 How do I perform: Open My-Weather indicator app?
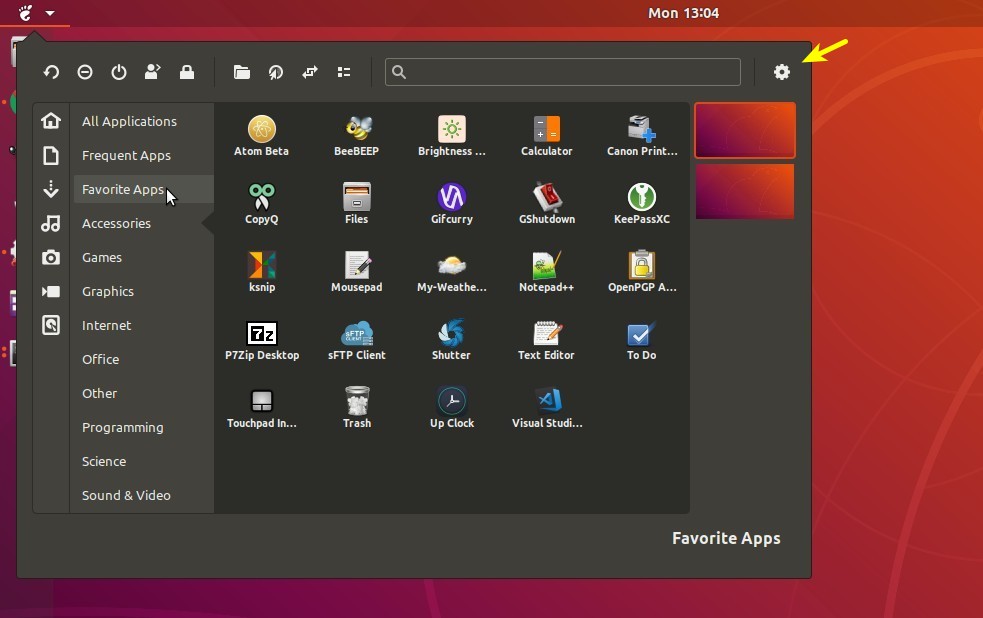pyautogui.click(x=451, y=271)
